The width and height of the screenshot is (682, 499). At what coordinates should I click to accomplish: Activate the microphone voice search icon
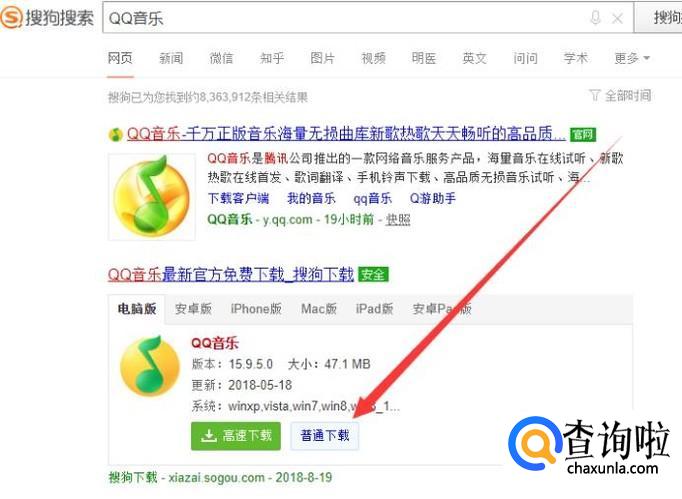click(595, 18)
